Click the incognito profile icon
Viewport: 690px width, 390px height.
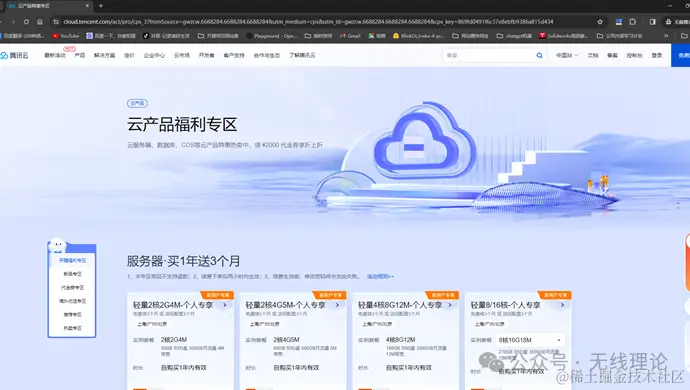coord(668,22)
